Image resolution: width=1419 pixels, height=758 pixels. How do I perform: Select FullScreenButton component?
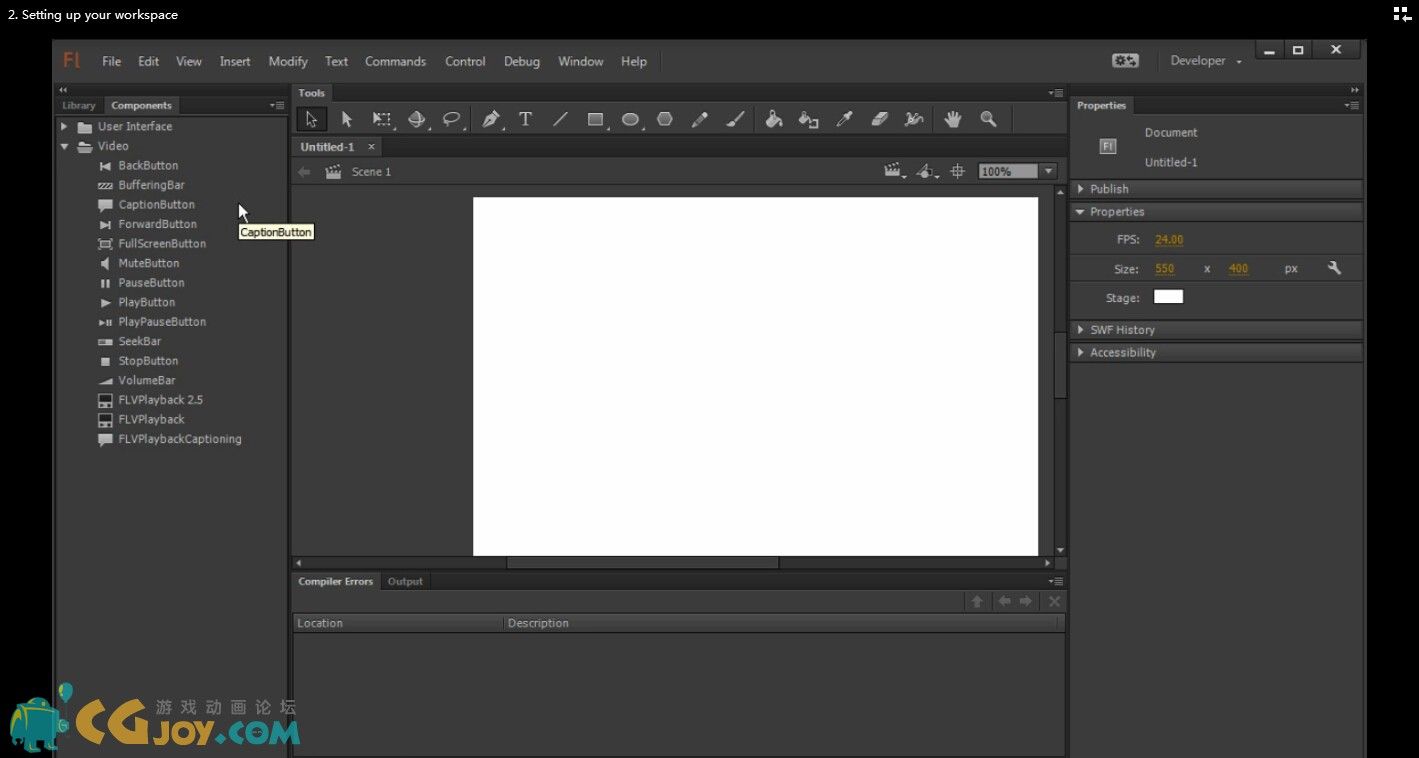(x=162, y=244)
